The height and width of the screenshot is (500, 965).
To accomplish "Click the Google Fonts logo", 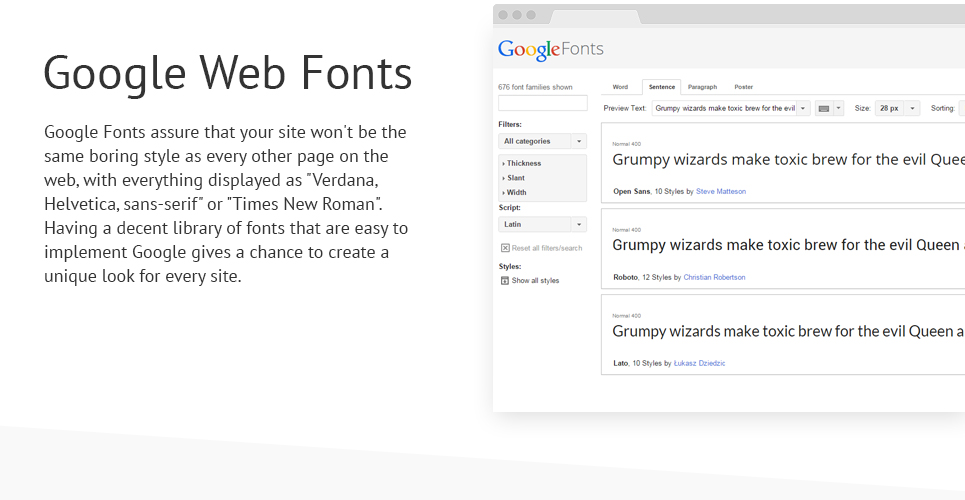I will (x=551, y=49).
